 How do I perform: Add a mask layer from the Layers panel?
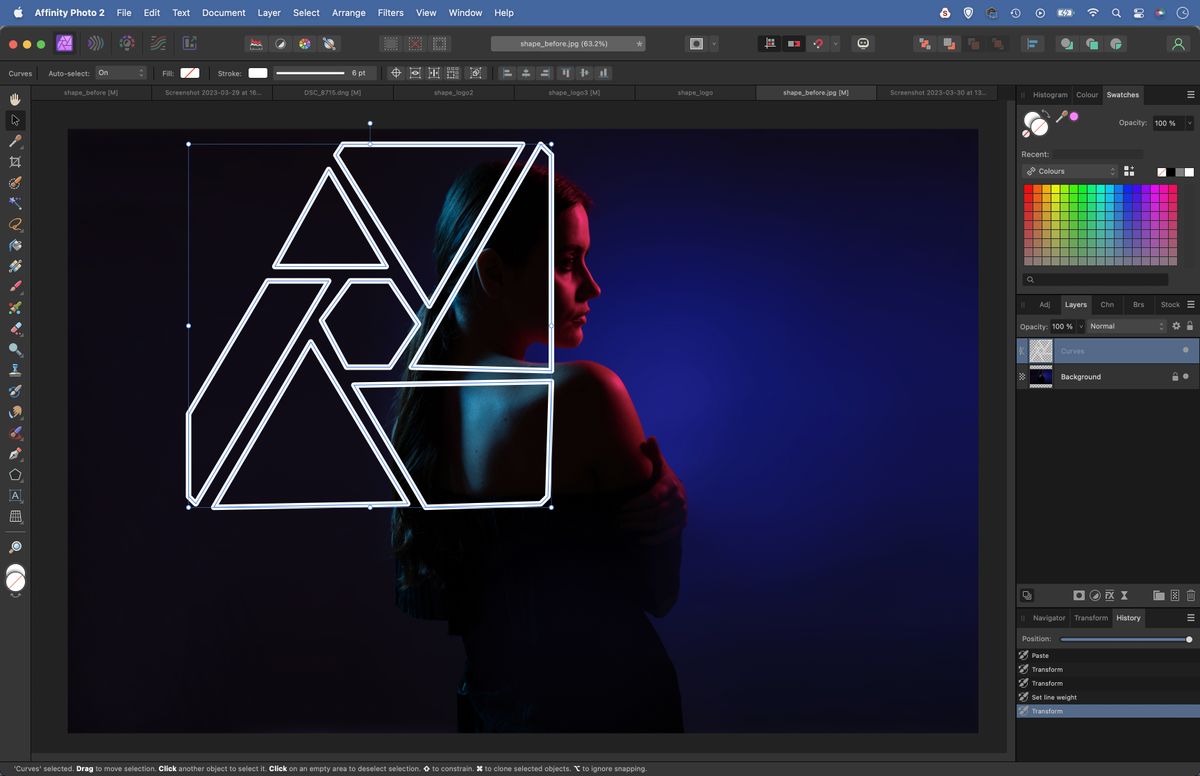(x=1079, y=595)
